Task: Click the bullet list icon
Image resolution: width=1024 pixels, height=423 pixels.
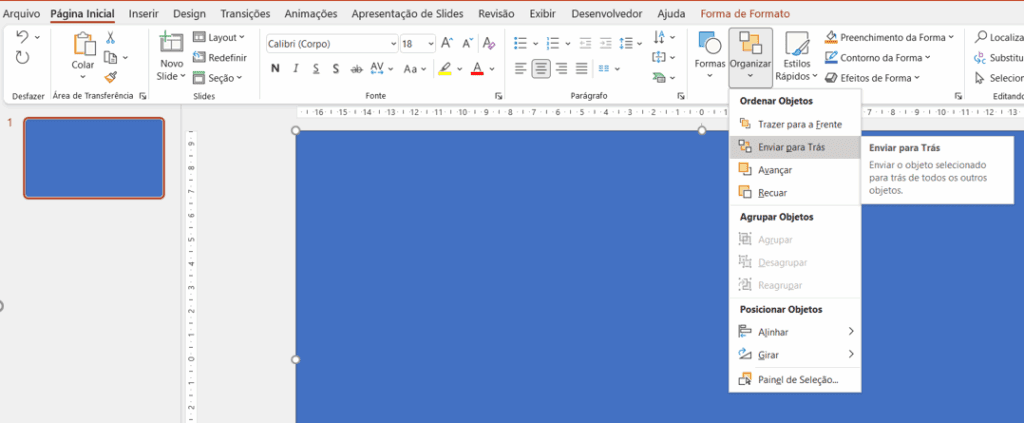Action: 520,44
